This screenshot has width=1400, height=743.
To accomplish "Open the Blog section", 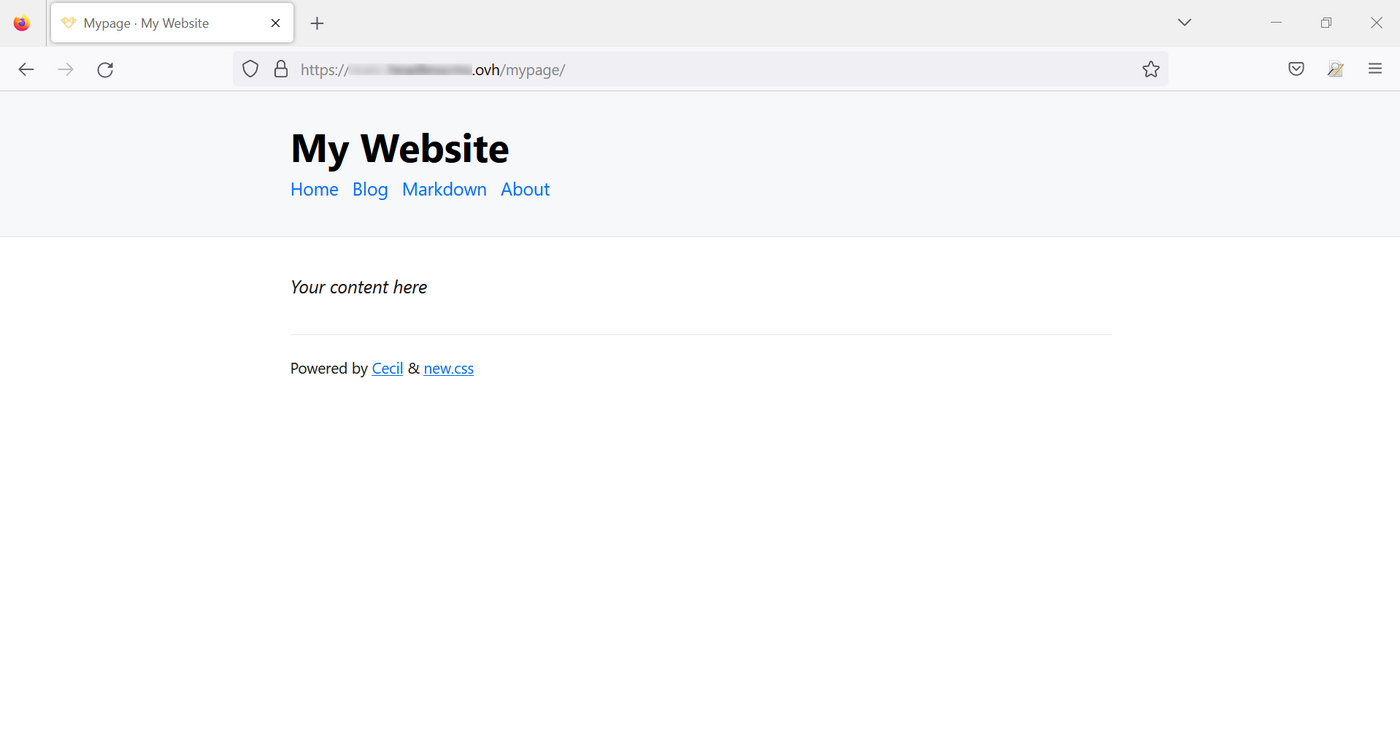I will (369, 189).
